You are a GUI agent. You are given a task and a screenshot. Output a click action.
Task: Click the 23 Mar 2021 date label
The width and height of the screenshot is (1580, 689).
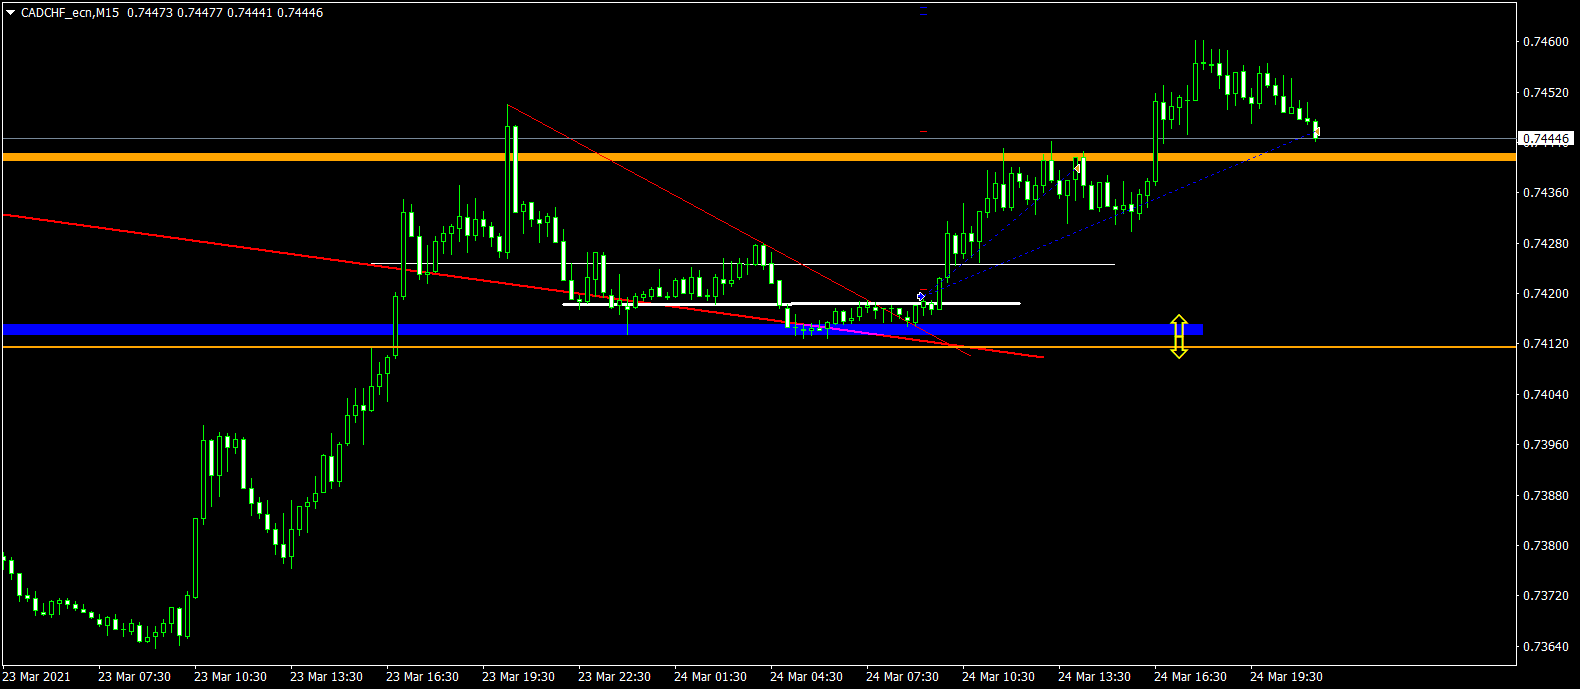click(x=37, y=677)
